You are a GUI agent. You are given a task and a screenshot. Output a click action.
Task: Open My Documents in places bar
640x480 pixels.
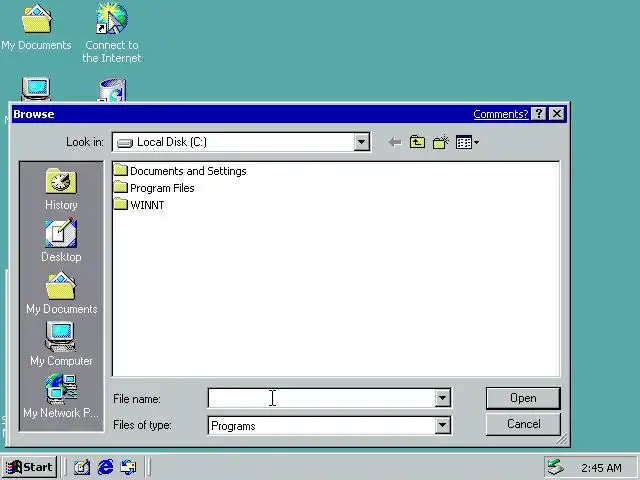61,293
